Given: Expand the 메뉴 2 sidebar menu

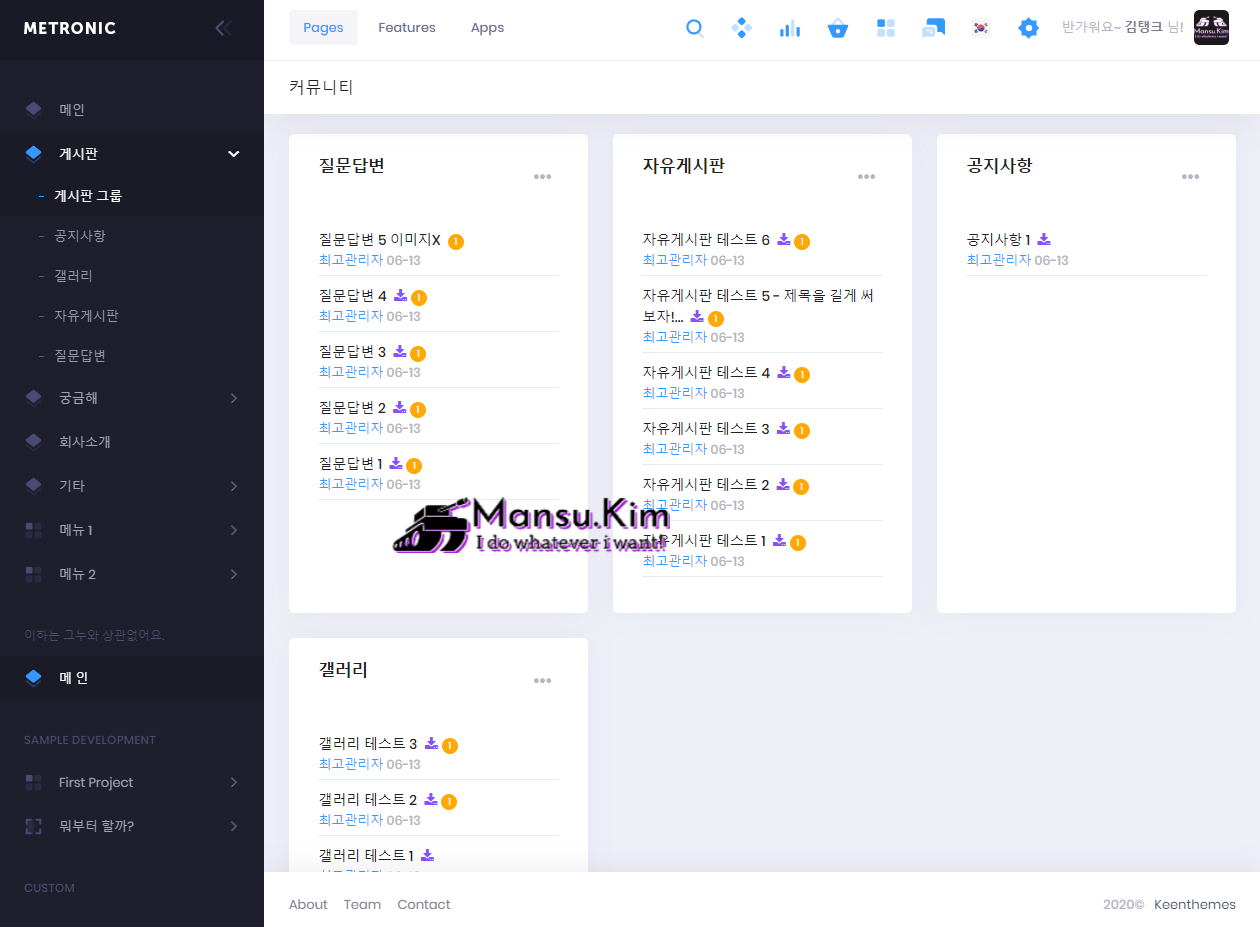Looking at the screenshot, I should [x=234, y=574].
